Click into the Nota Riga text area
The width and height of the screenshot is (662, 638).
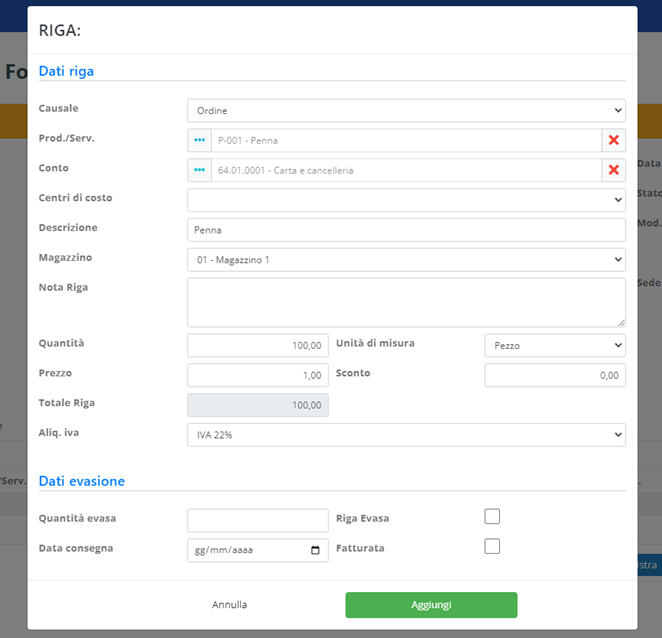[406, 302]
